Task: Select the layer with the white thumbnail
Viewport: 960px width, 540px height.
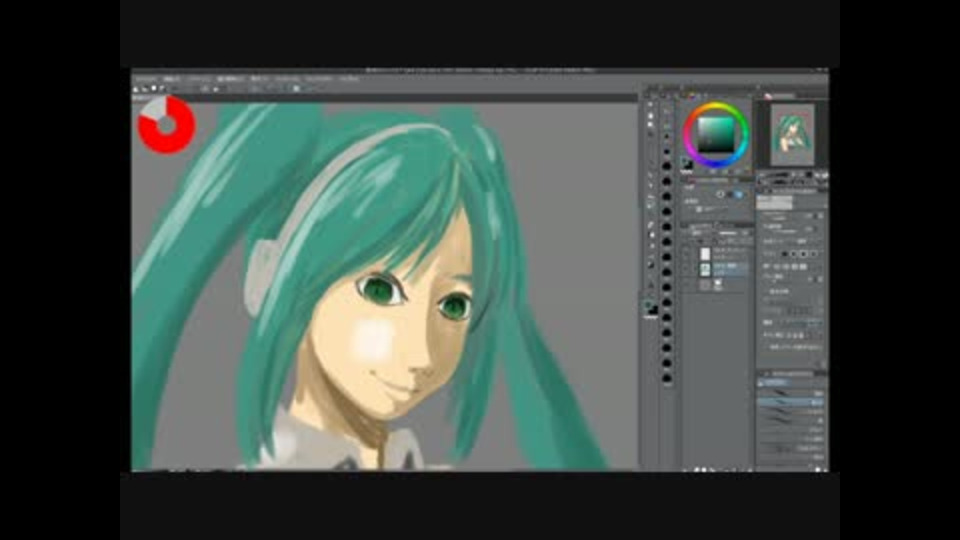Action: click(723, 253)
